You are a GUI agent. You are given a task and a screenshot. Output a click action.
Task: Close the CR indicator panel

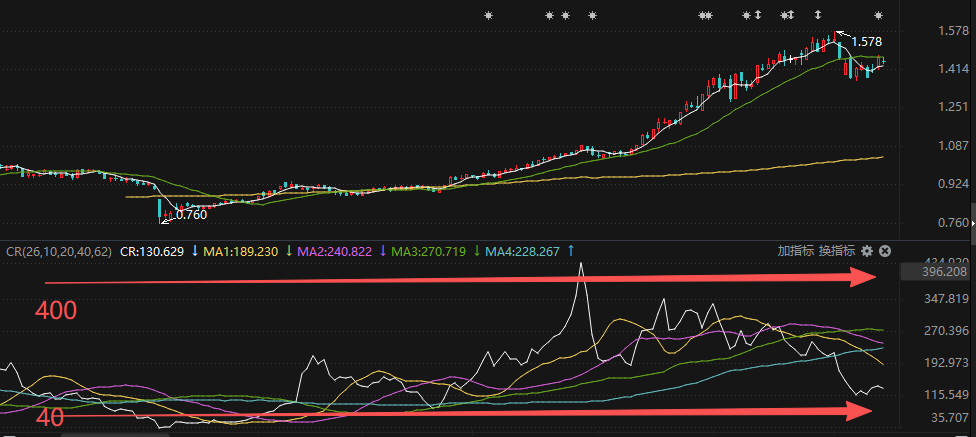884,251
